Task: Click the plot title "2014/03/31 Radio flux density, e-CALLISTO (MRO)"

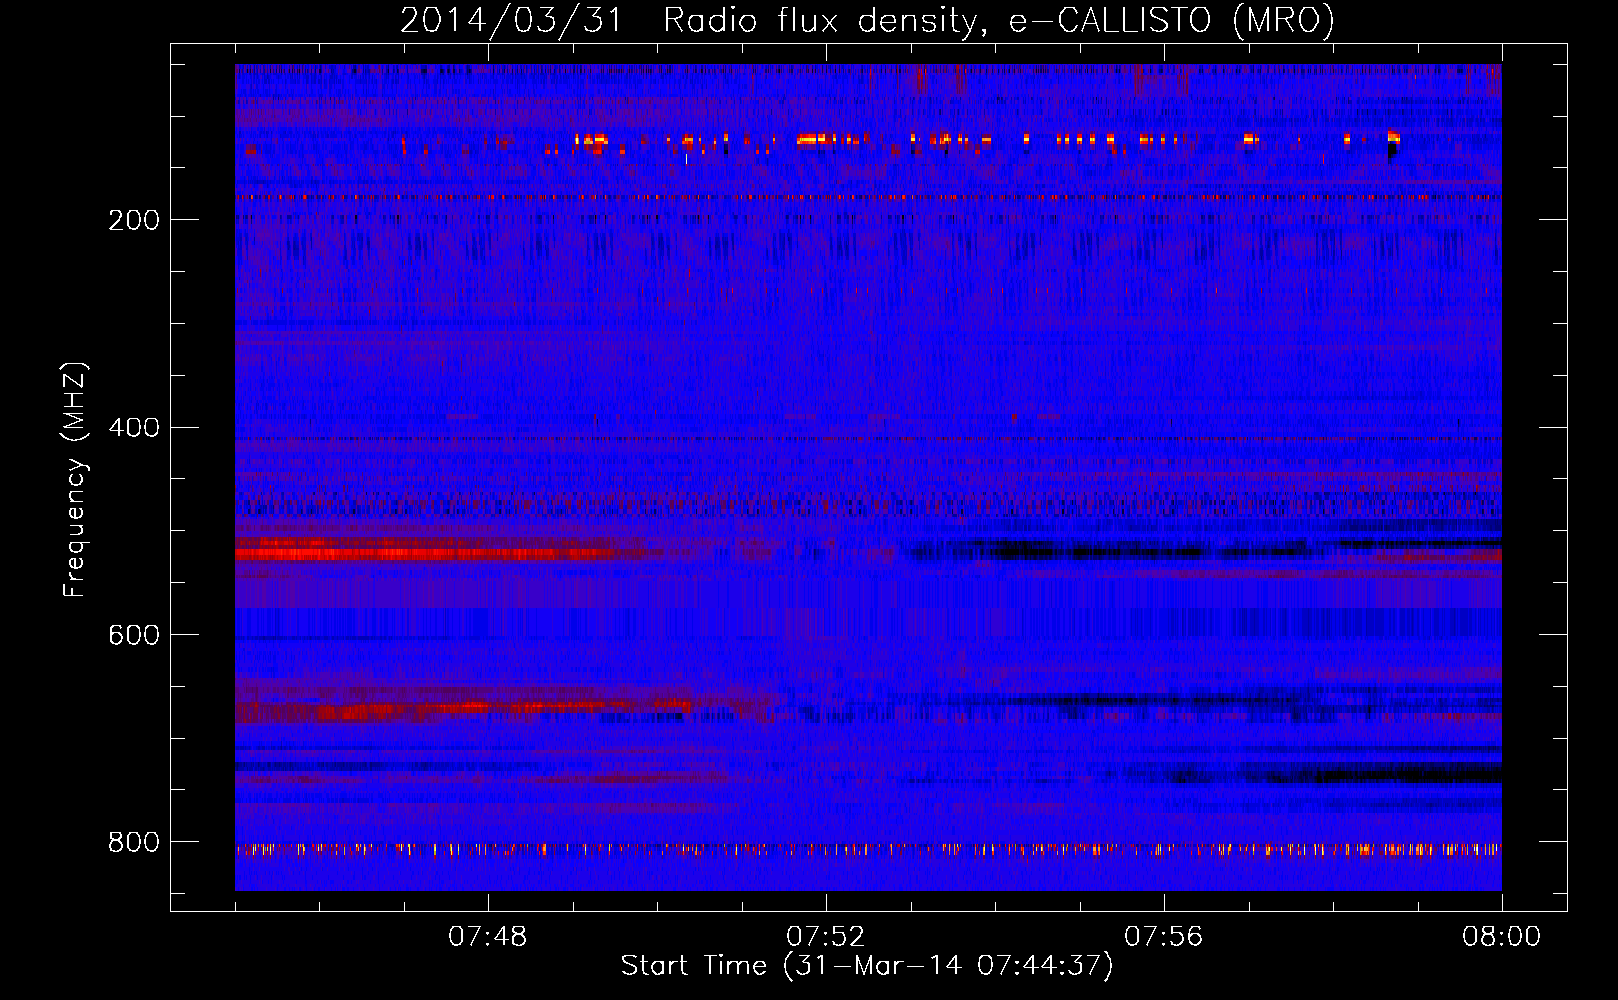Action: pyautogui.click(x=867, y=20)
